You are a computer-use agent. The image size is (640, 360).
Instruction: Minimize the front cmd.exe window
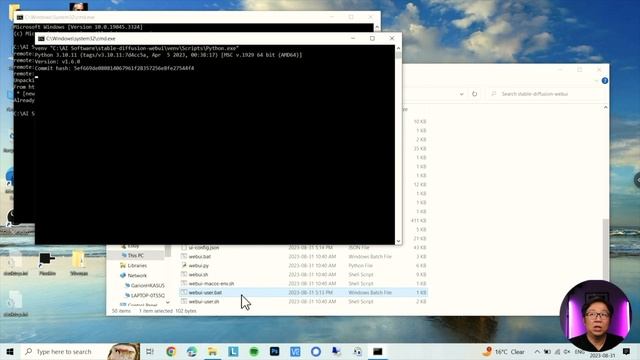click(x=353, y=38)
